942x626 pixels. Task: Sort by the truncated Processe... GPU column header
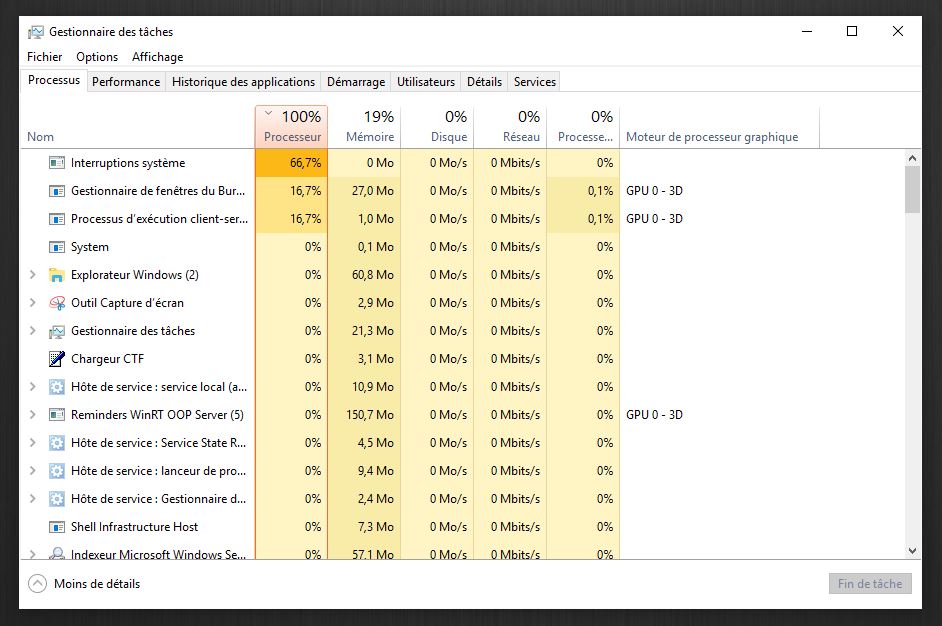(x=583, y=127)
